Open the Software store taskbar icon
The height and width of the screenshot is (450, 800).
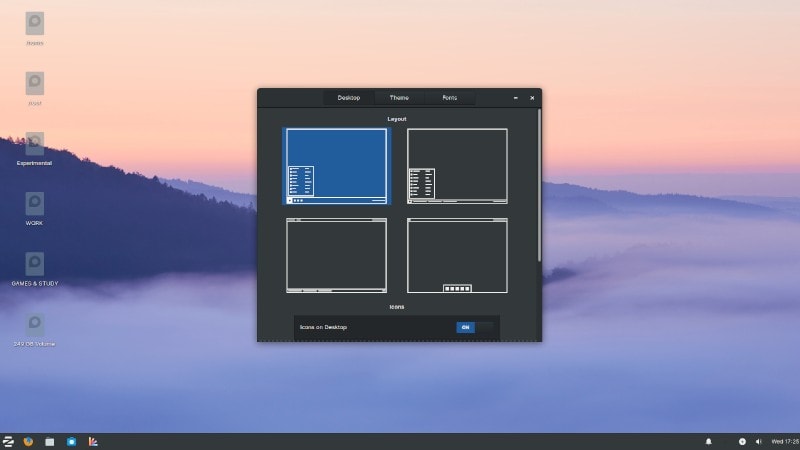71,442
